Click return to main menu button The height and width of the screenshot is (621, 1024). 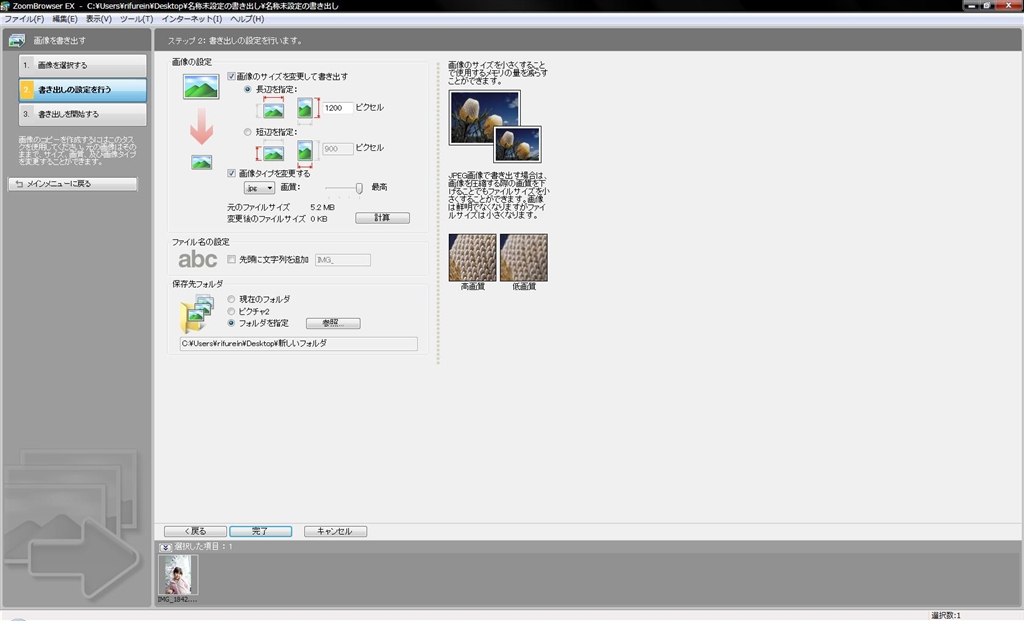click(73, 184)
